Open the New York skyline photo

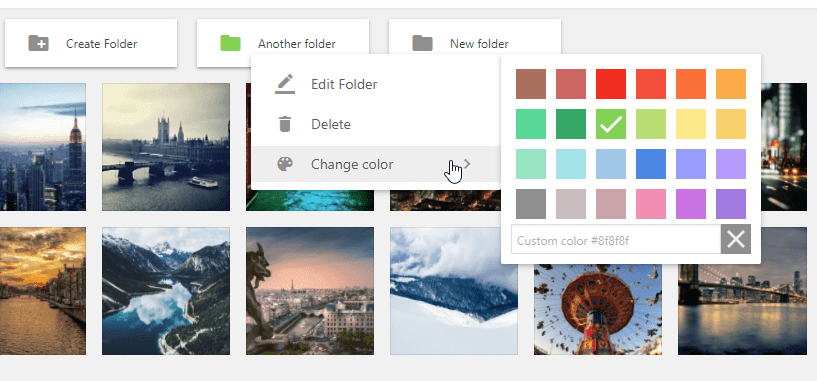43,147
